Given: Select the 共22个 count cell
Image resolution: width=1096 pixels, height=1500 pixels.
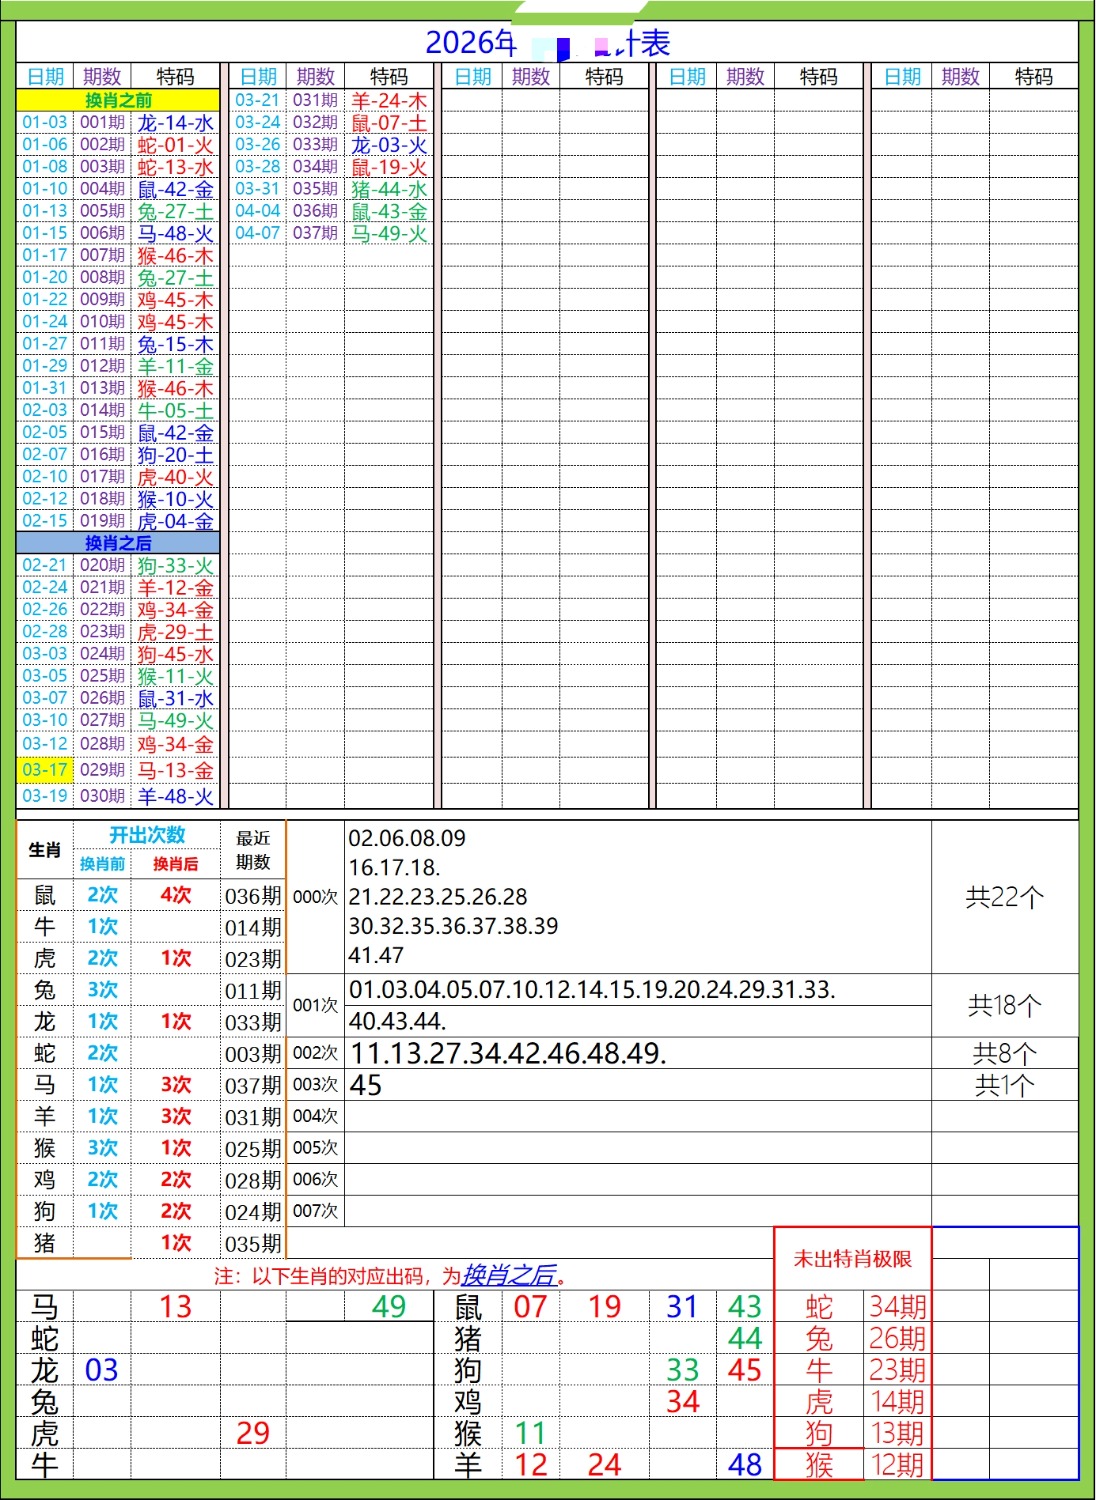Looking at the screenshot, I should (1004, 897).
